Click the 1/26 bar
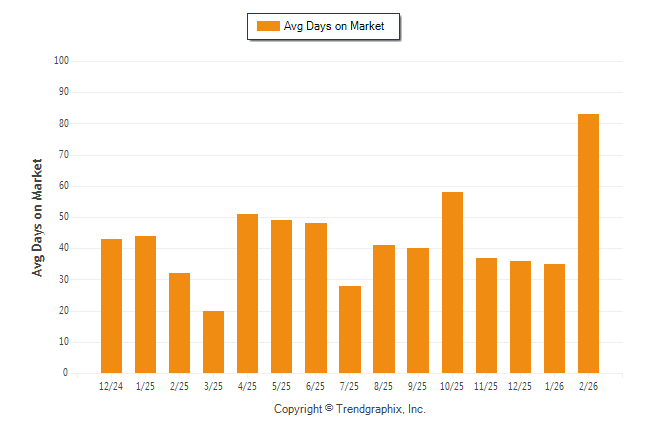Image resolution: width=646 pixels, height=434 pixels. coord(554,318)
